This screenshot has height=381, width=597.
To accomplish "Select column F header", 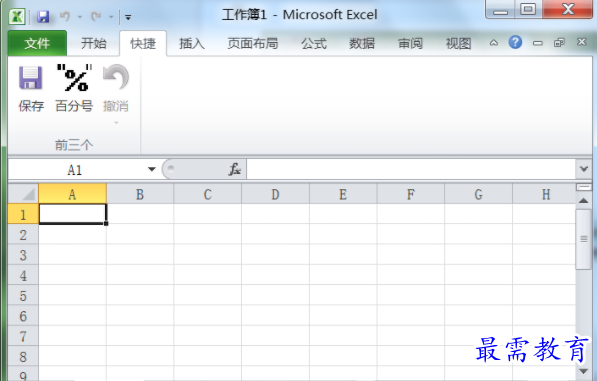I will coord(411,194).
